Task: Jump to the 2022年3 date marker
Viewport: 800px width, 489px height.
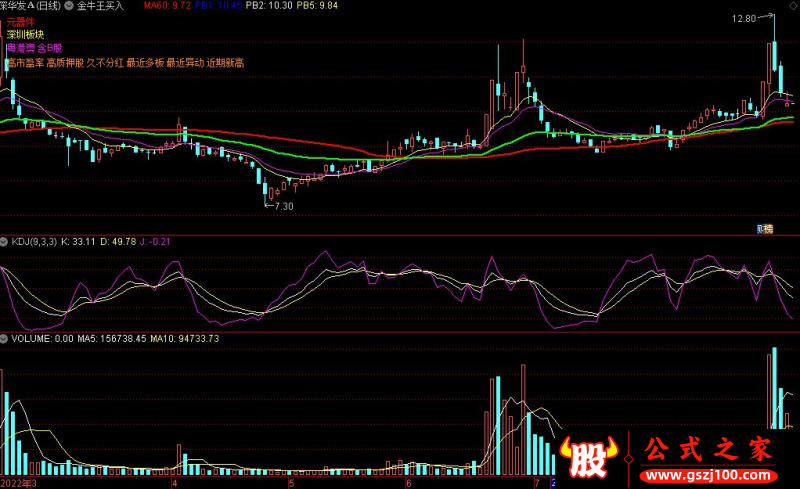Action: [x=18, y=483]
